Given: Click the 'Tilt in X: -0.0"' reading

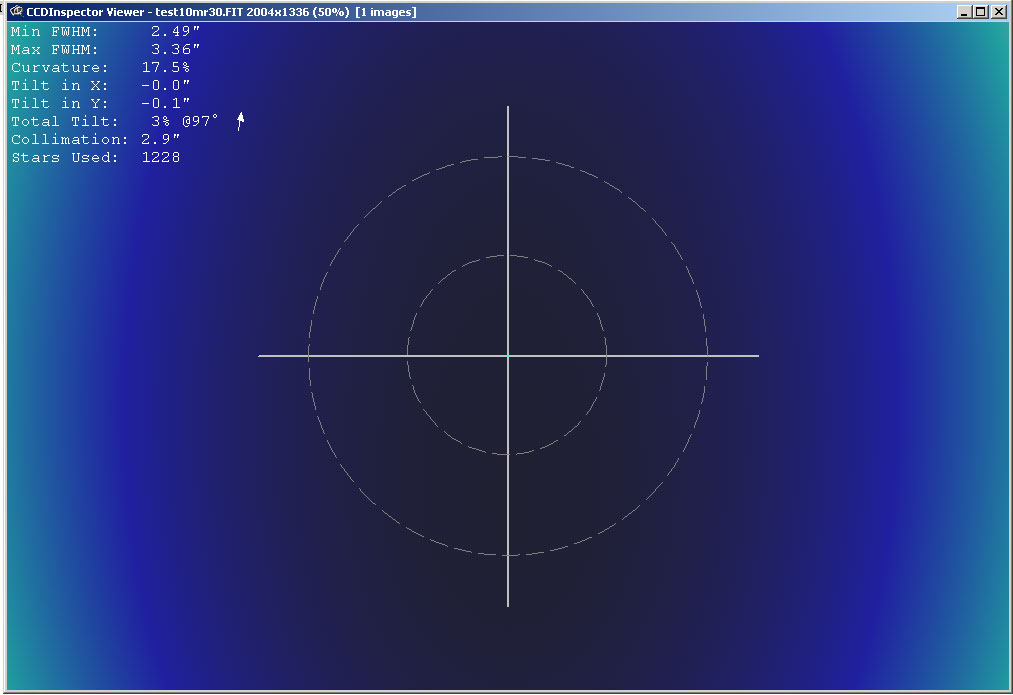Looking at the screenshot, I should click(100, 85).
